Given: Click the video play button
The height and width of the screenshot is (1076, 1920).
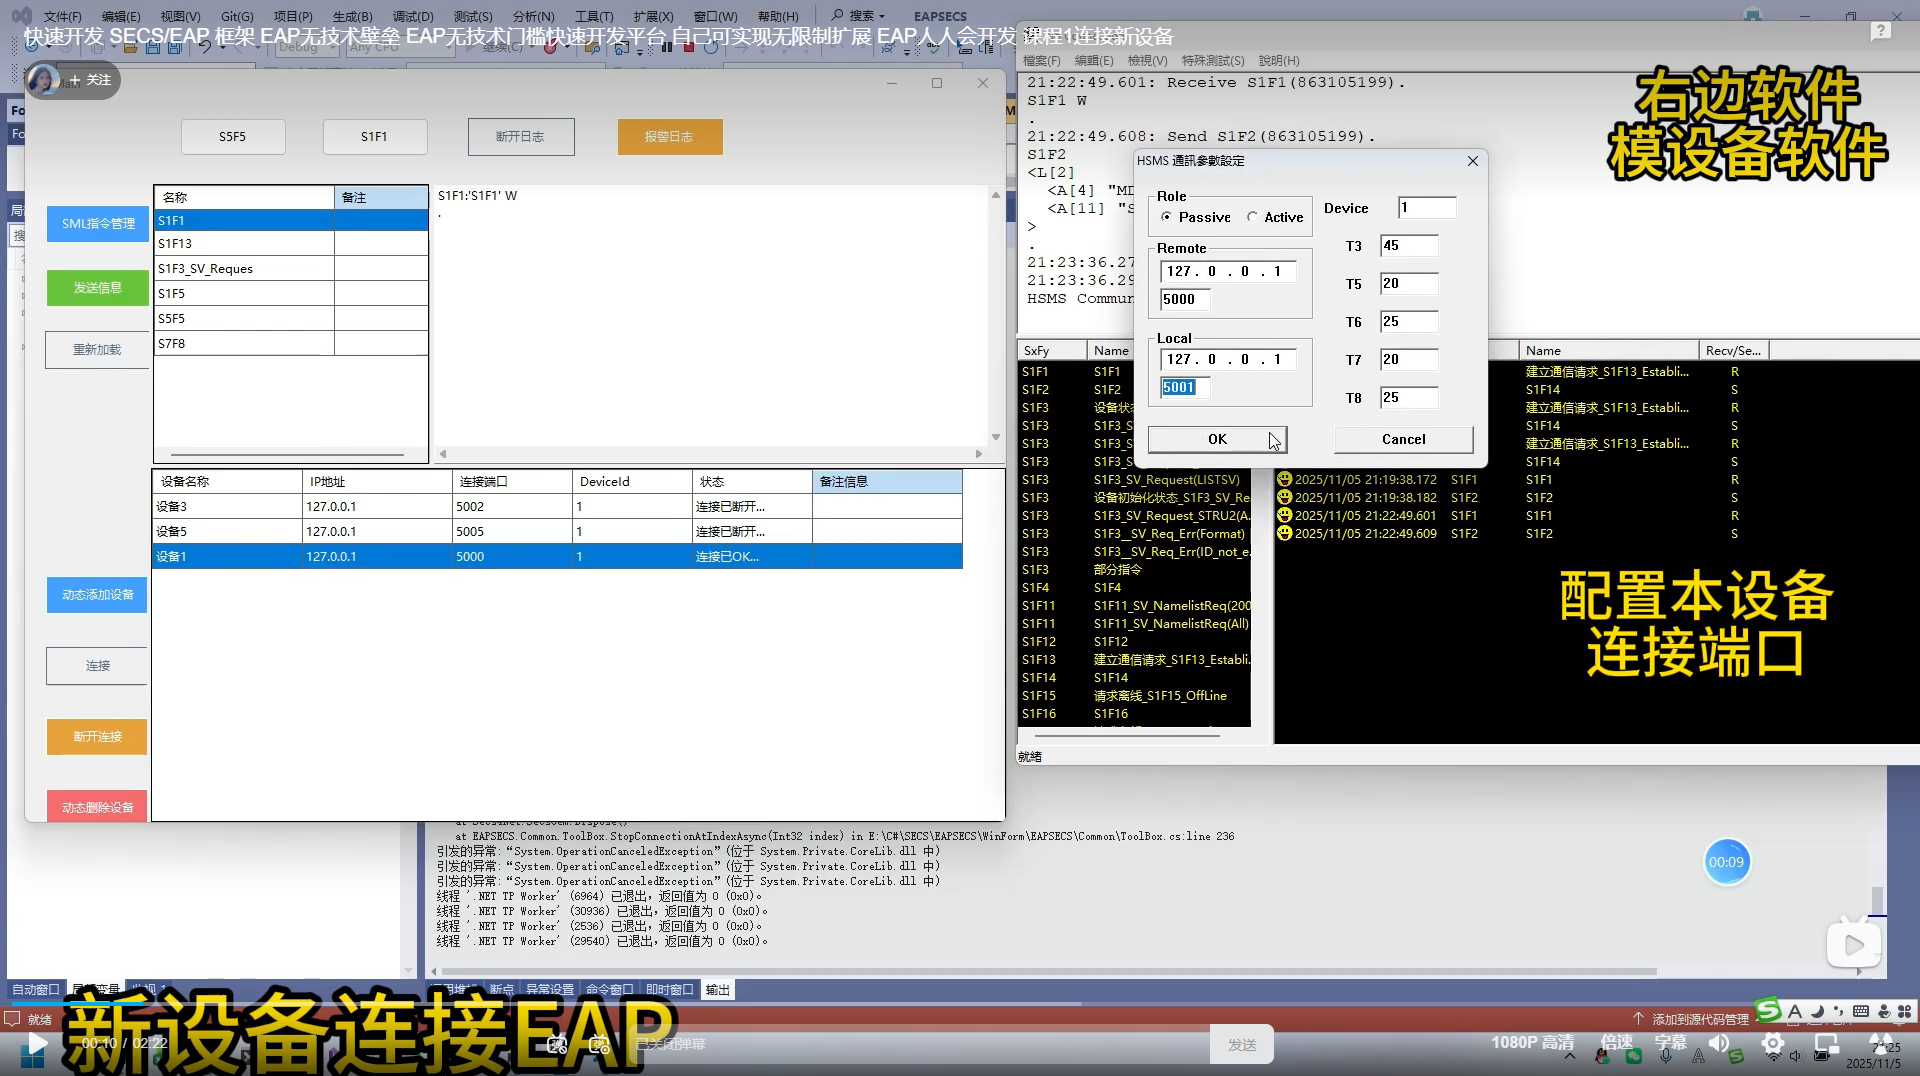Looking at the screenshot, I should tap(36, 1044).
